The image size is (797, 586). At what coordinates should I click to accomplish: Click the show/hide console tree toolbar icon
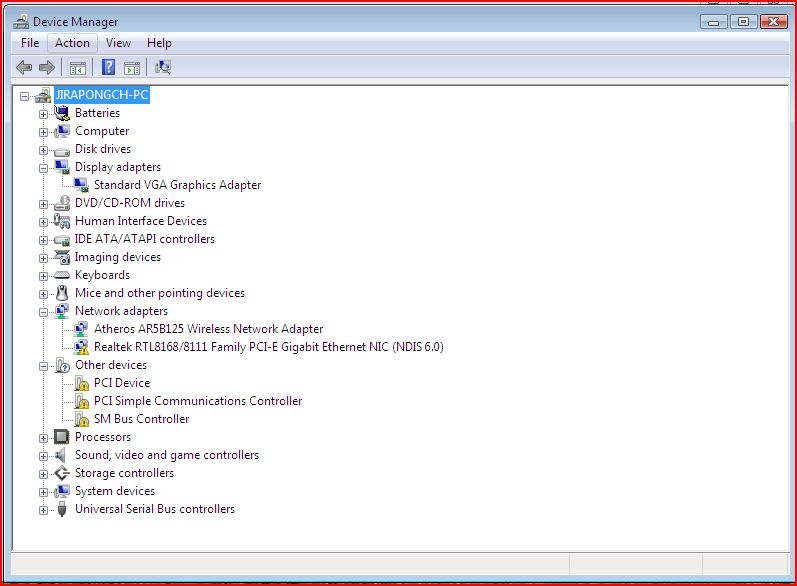(77, 68)
